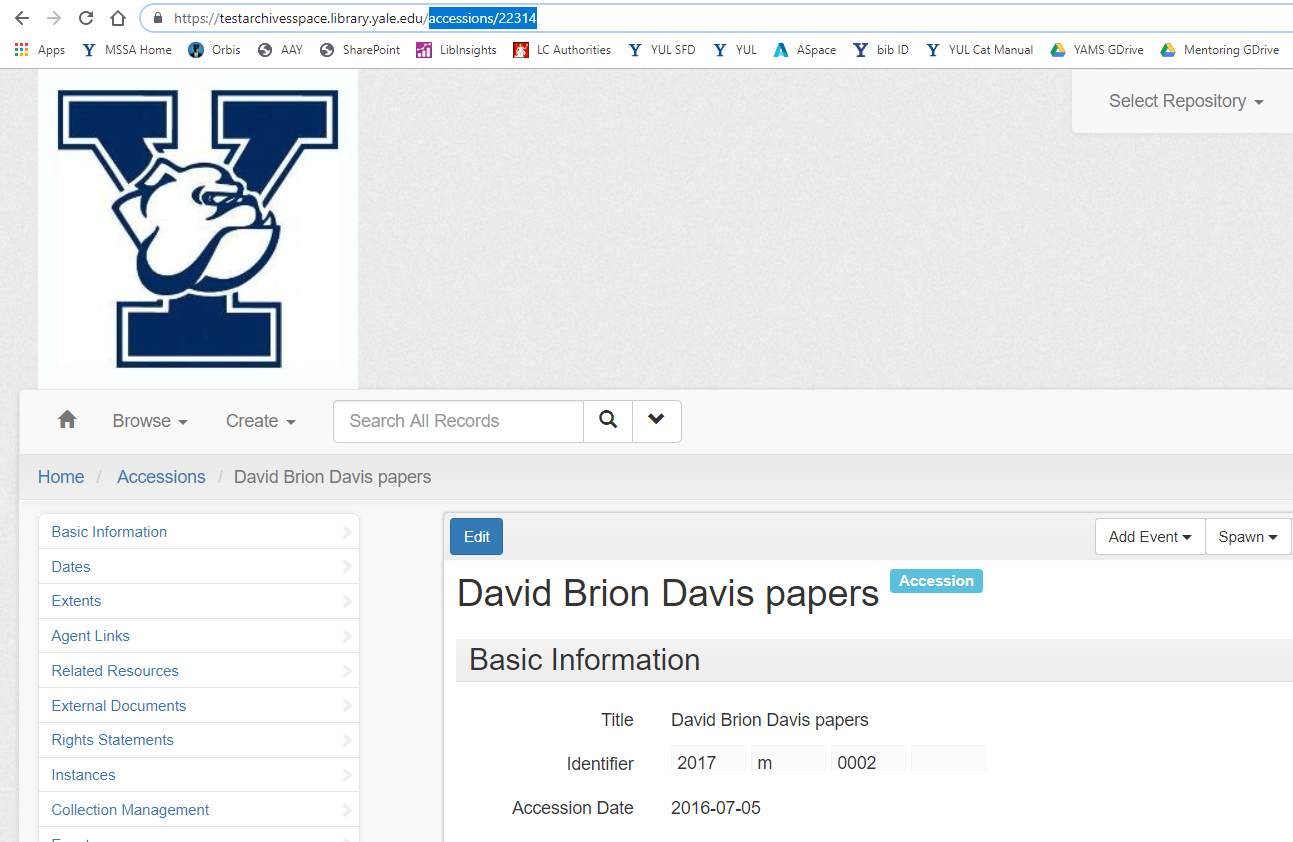1293x842 pixels.
Task: Go to Home in the breadcrumb
Action: (x=61, y=477)
